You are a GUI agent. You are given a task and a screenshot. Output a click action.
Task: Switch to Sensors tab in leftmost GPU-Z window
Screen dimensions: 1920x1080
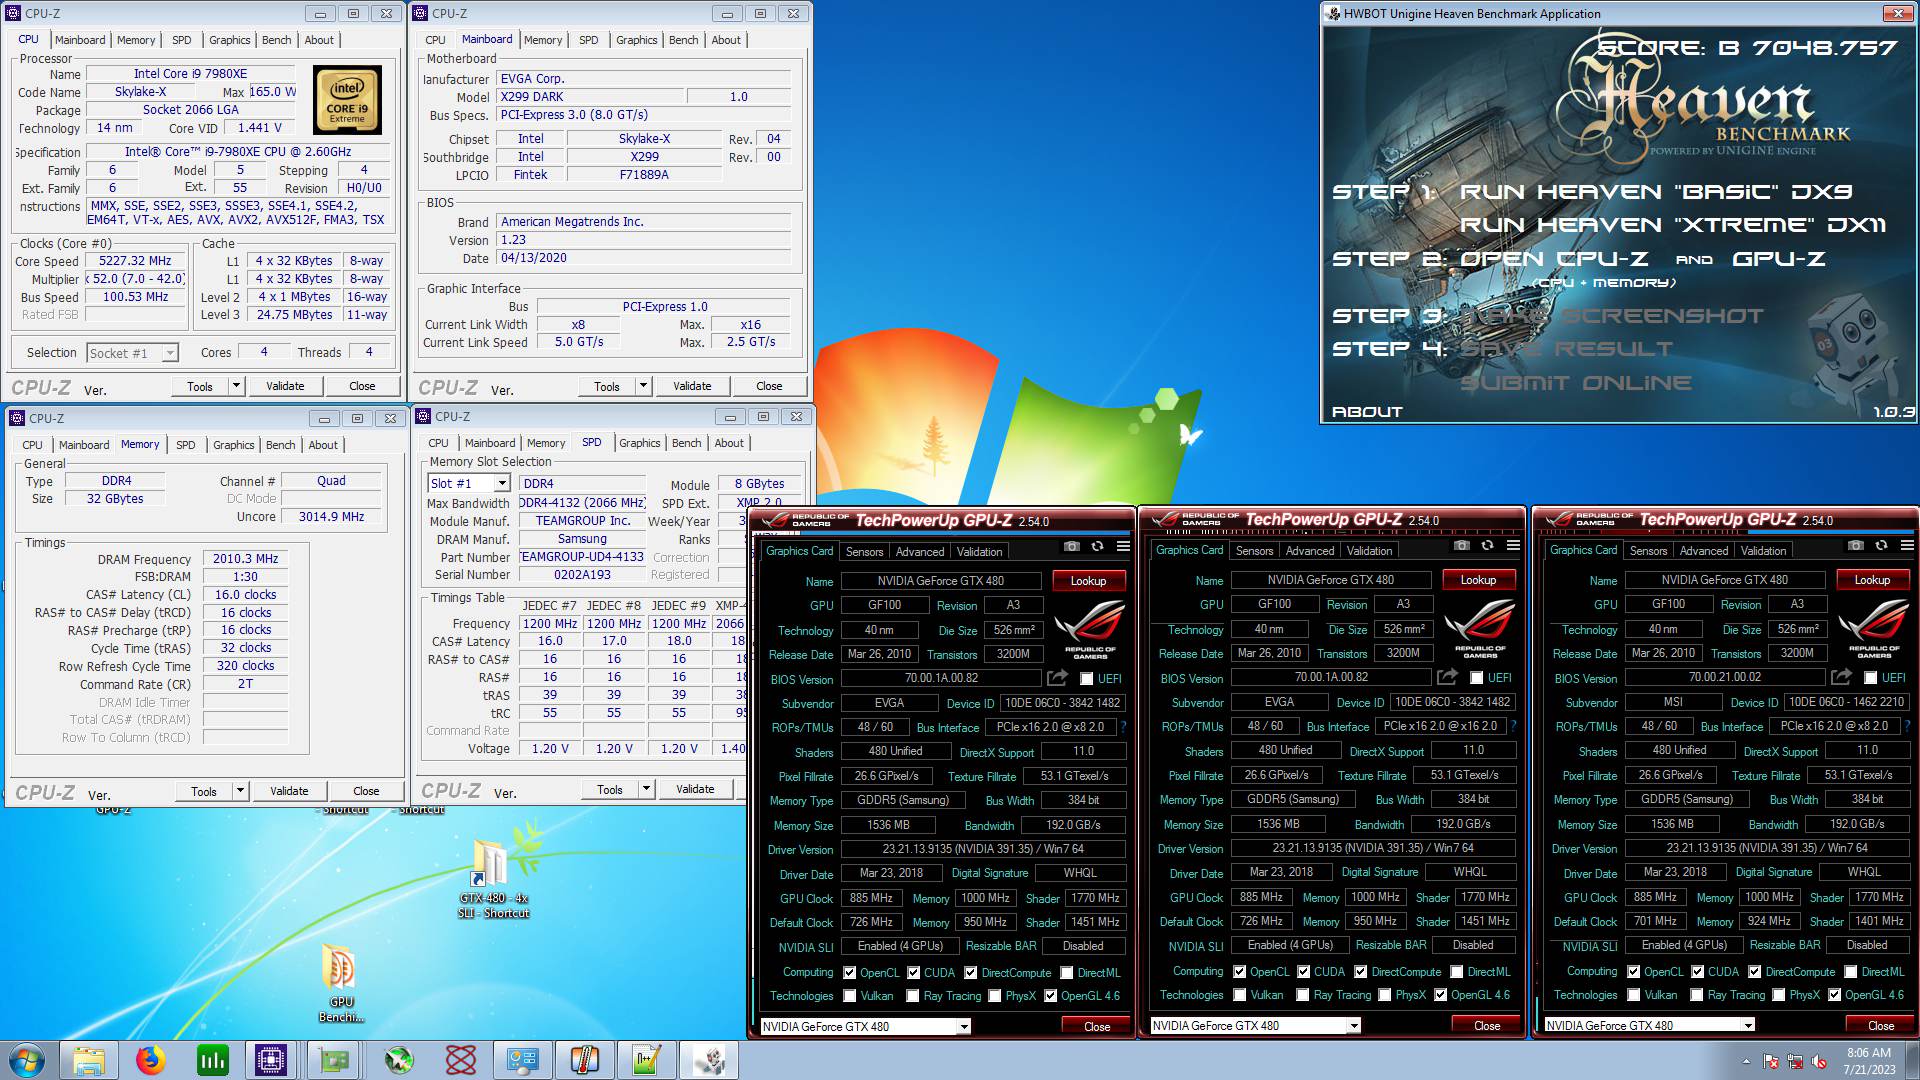click(x=864, y=552)
